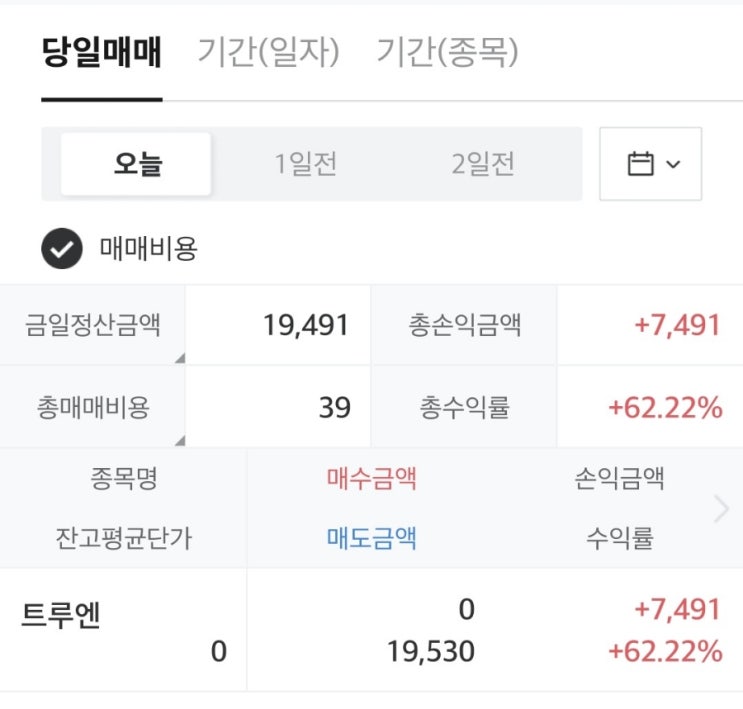The height and width of the screenshot is (709, 743).
Task: Click the 잔고평균단가 column header
Action: (123, 539)
